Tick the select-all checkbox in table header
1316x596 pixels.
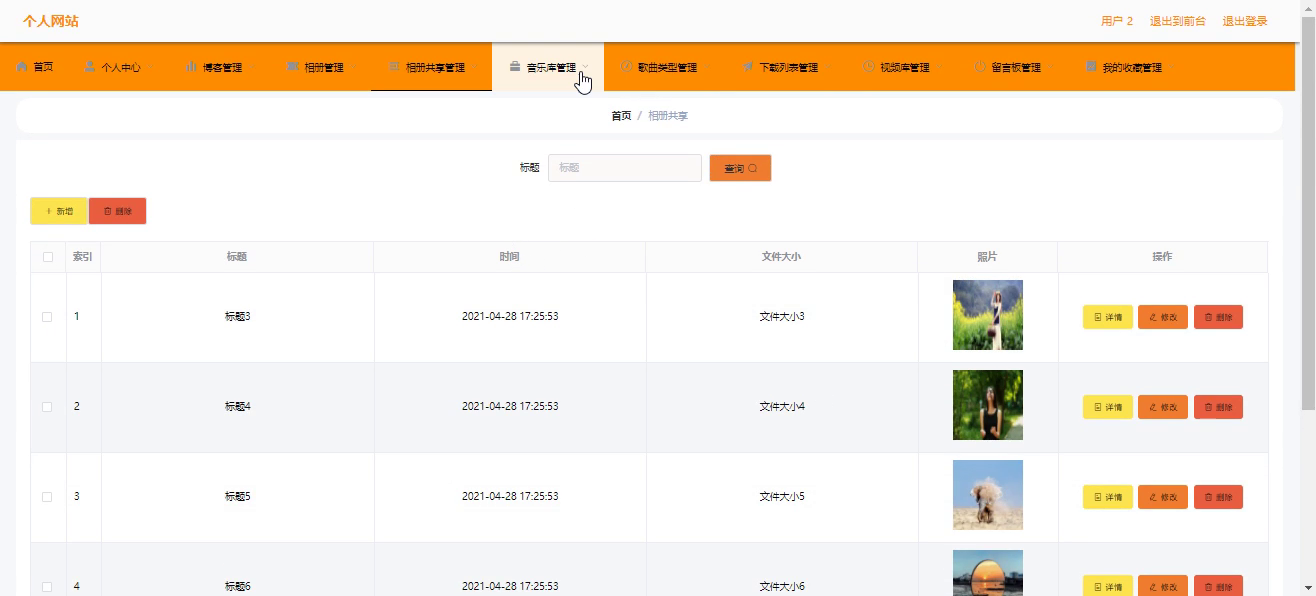47,257
